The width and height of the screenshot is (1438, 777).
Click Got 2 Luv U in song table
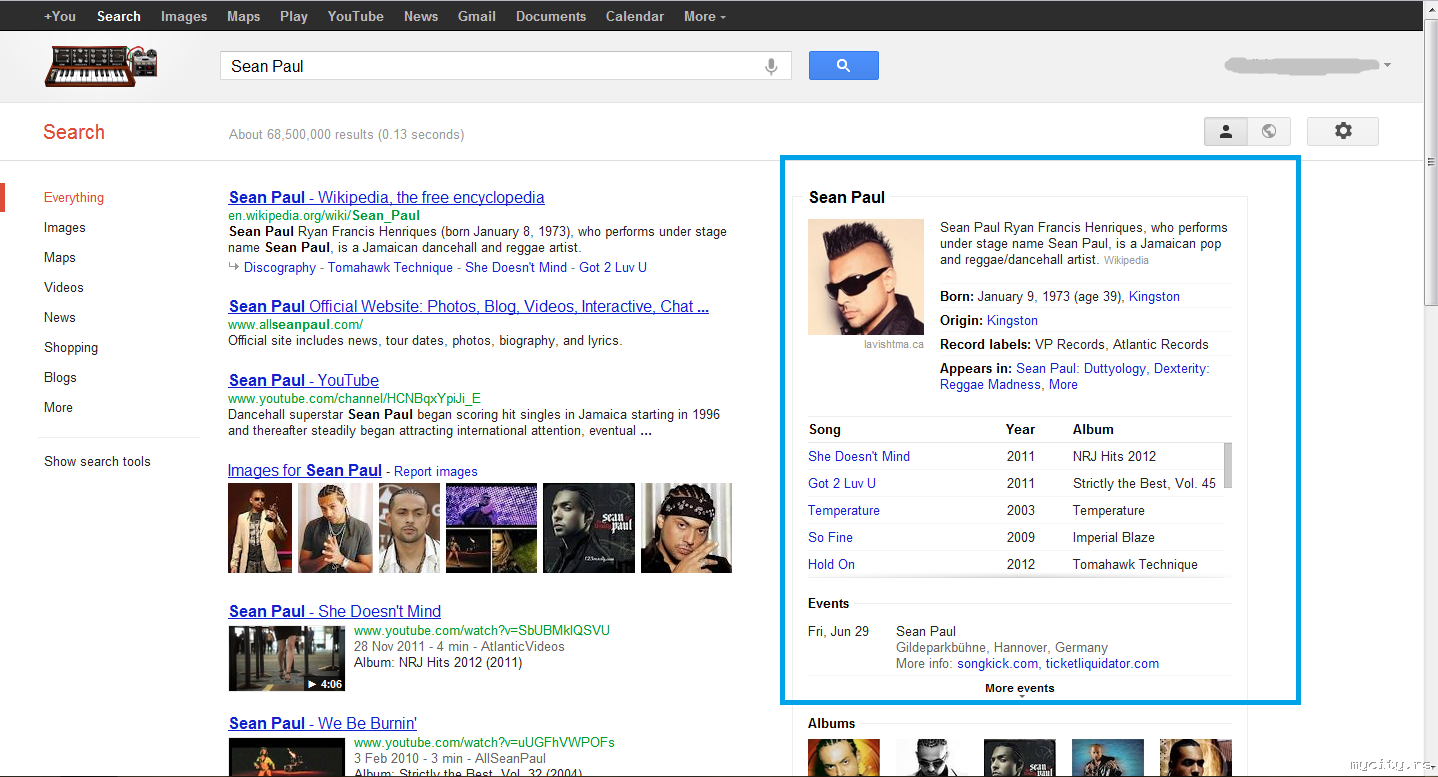click(842, 483)
